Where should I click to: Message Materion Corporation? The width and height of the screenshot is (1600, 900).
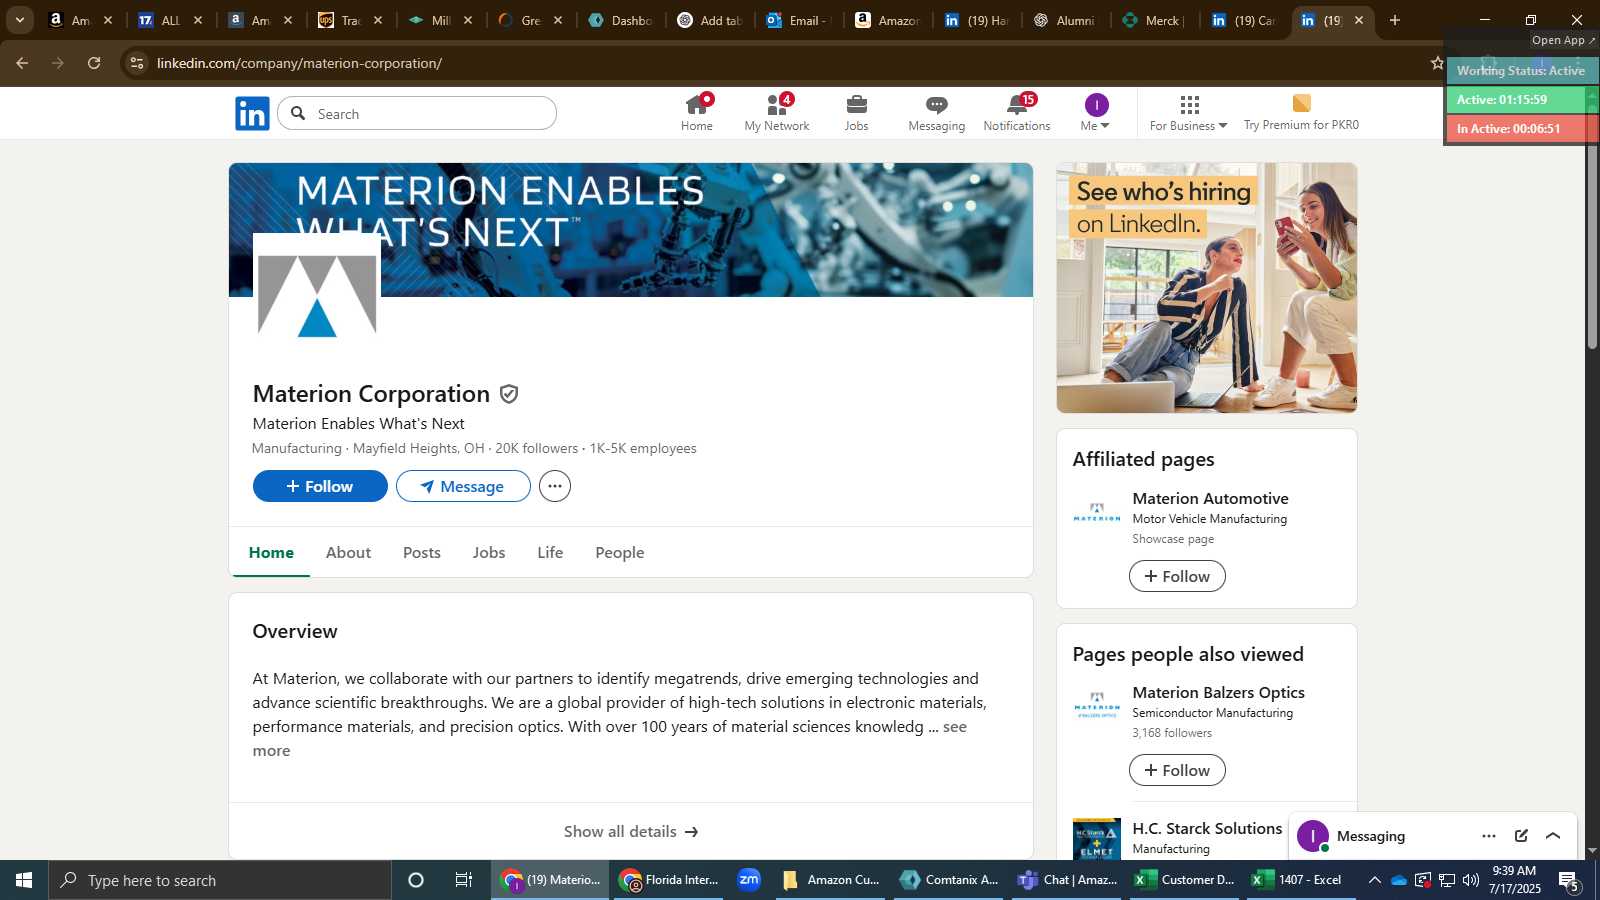click(x=463, y=486)
